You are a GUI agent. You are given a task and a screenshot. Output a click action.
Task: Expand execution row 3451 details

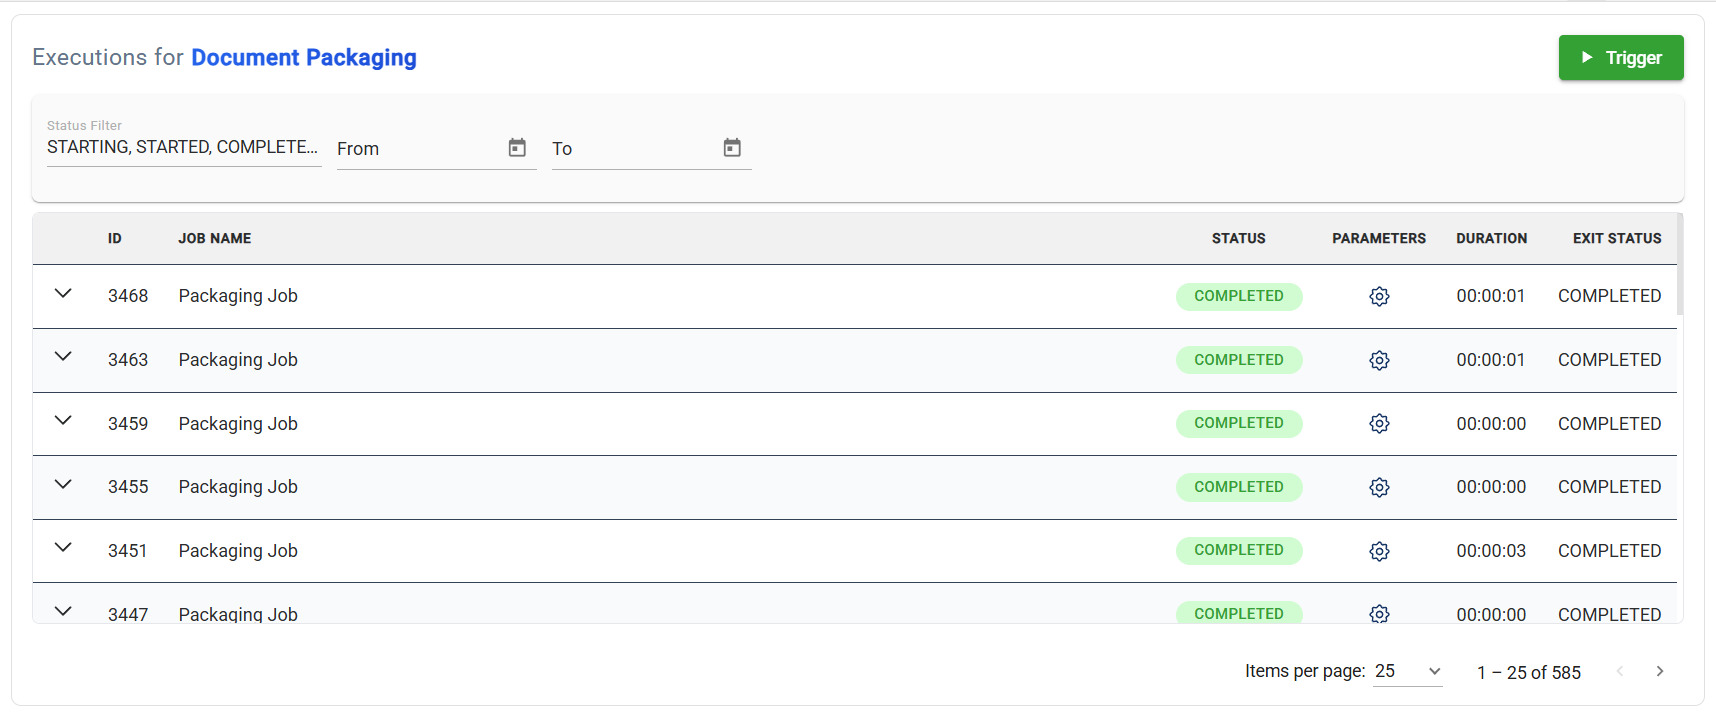(63, 548)
